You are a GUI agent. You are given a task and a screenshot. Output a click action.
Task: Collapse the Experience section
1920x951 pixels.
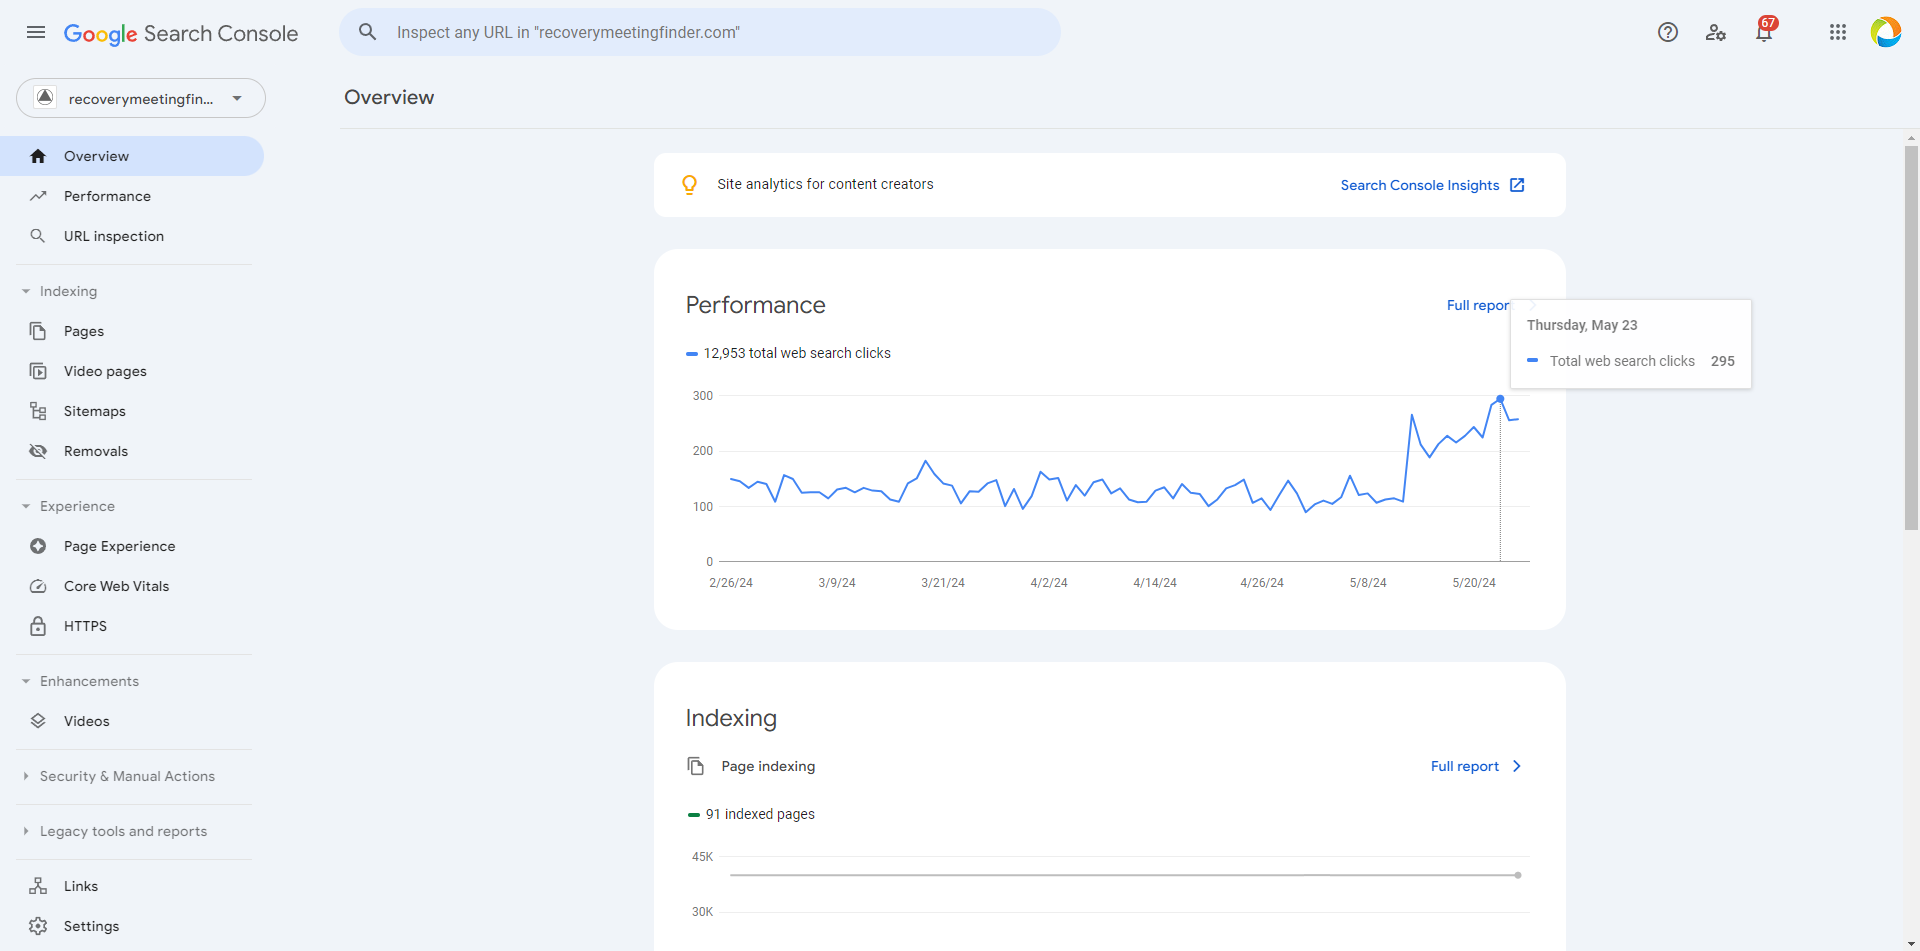[x=26, y=506]
